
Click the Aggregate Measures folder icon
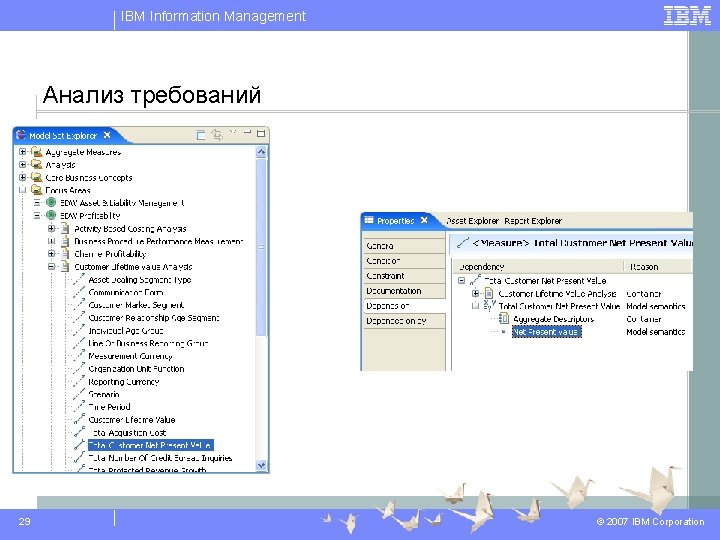[36, 152]
